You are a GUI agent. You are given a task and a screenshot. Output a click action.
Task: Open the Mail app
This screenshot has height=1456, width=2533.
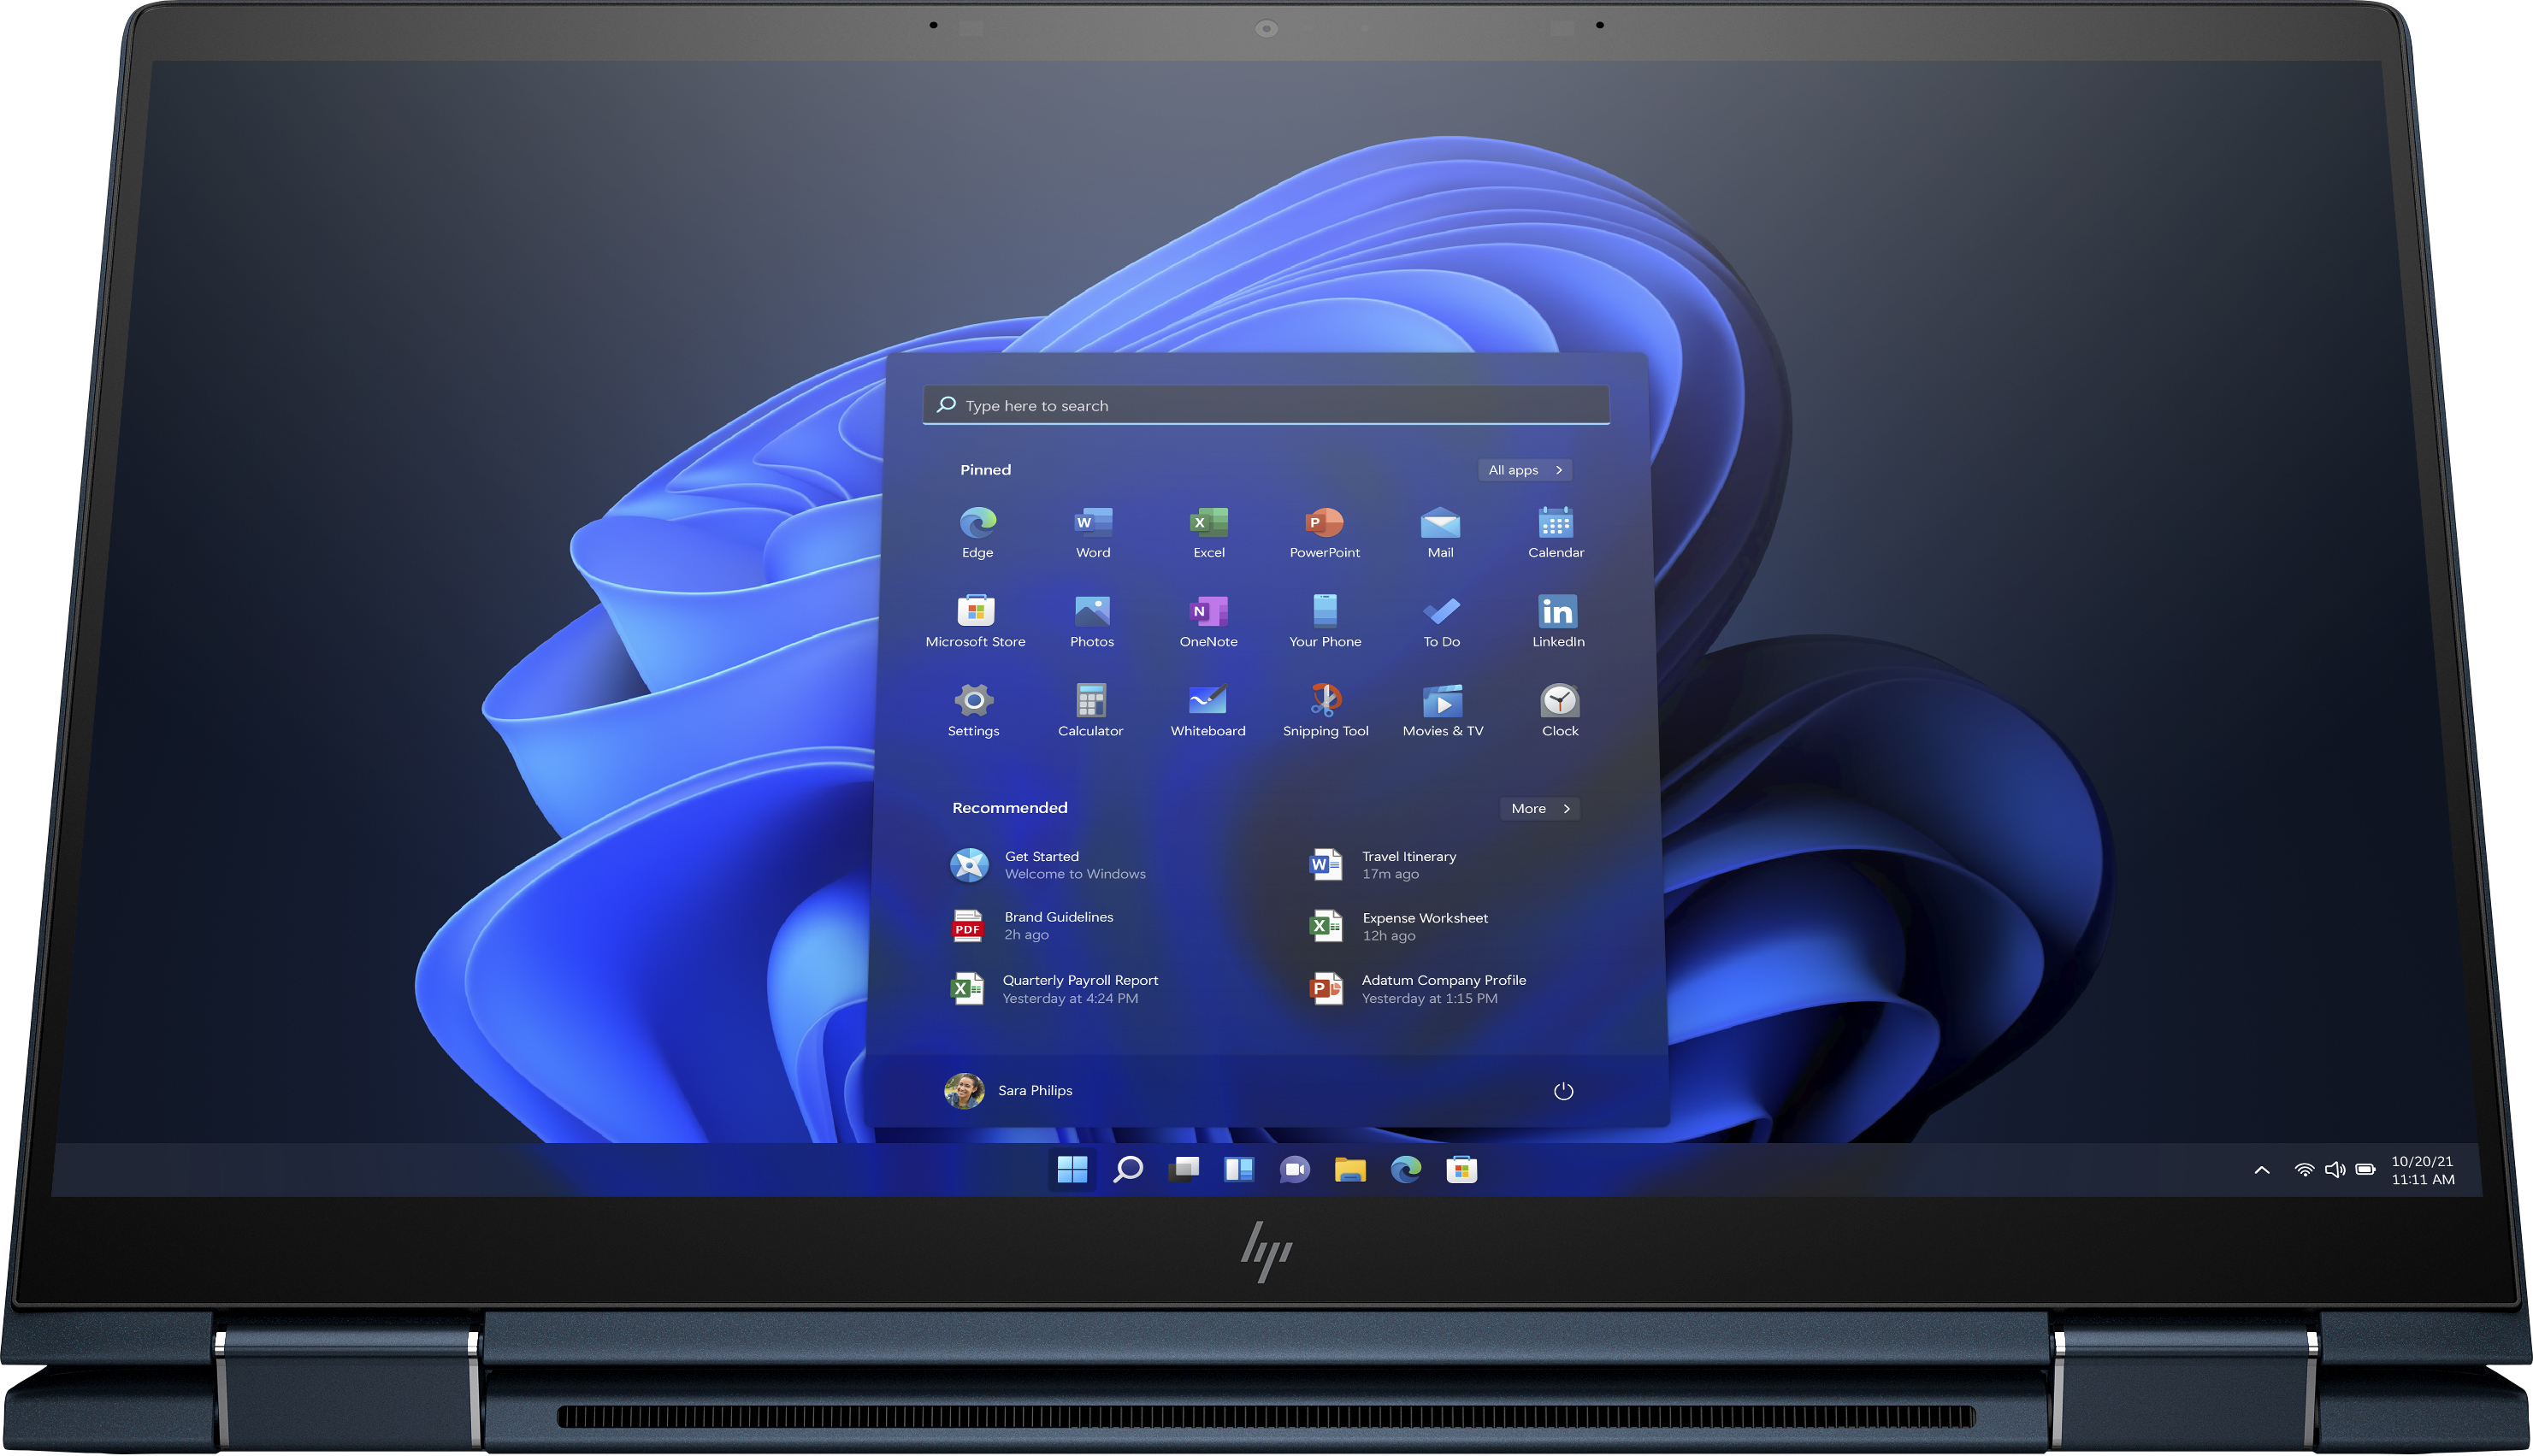[x=1440, y=532]
